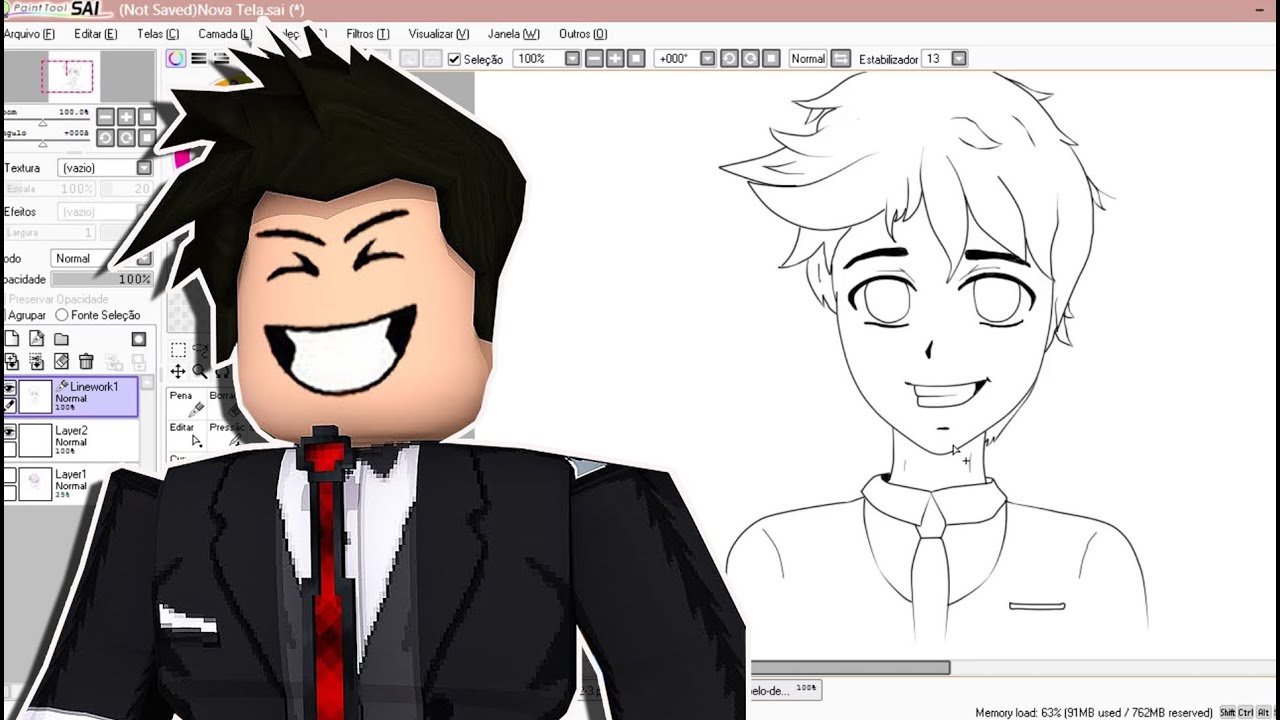Viewport: 1280px width, 720px height.
Task: Select the magnifier zoom tool
Action: pyautogui.click(x=199, y=372)
